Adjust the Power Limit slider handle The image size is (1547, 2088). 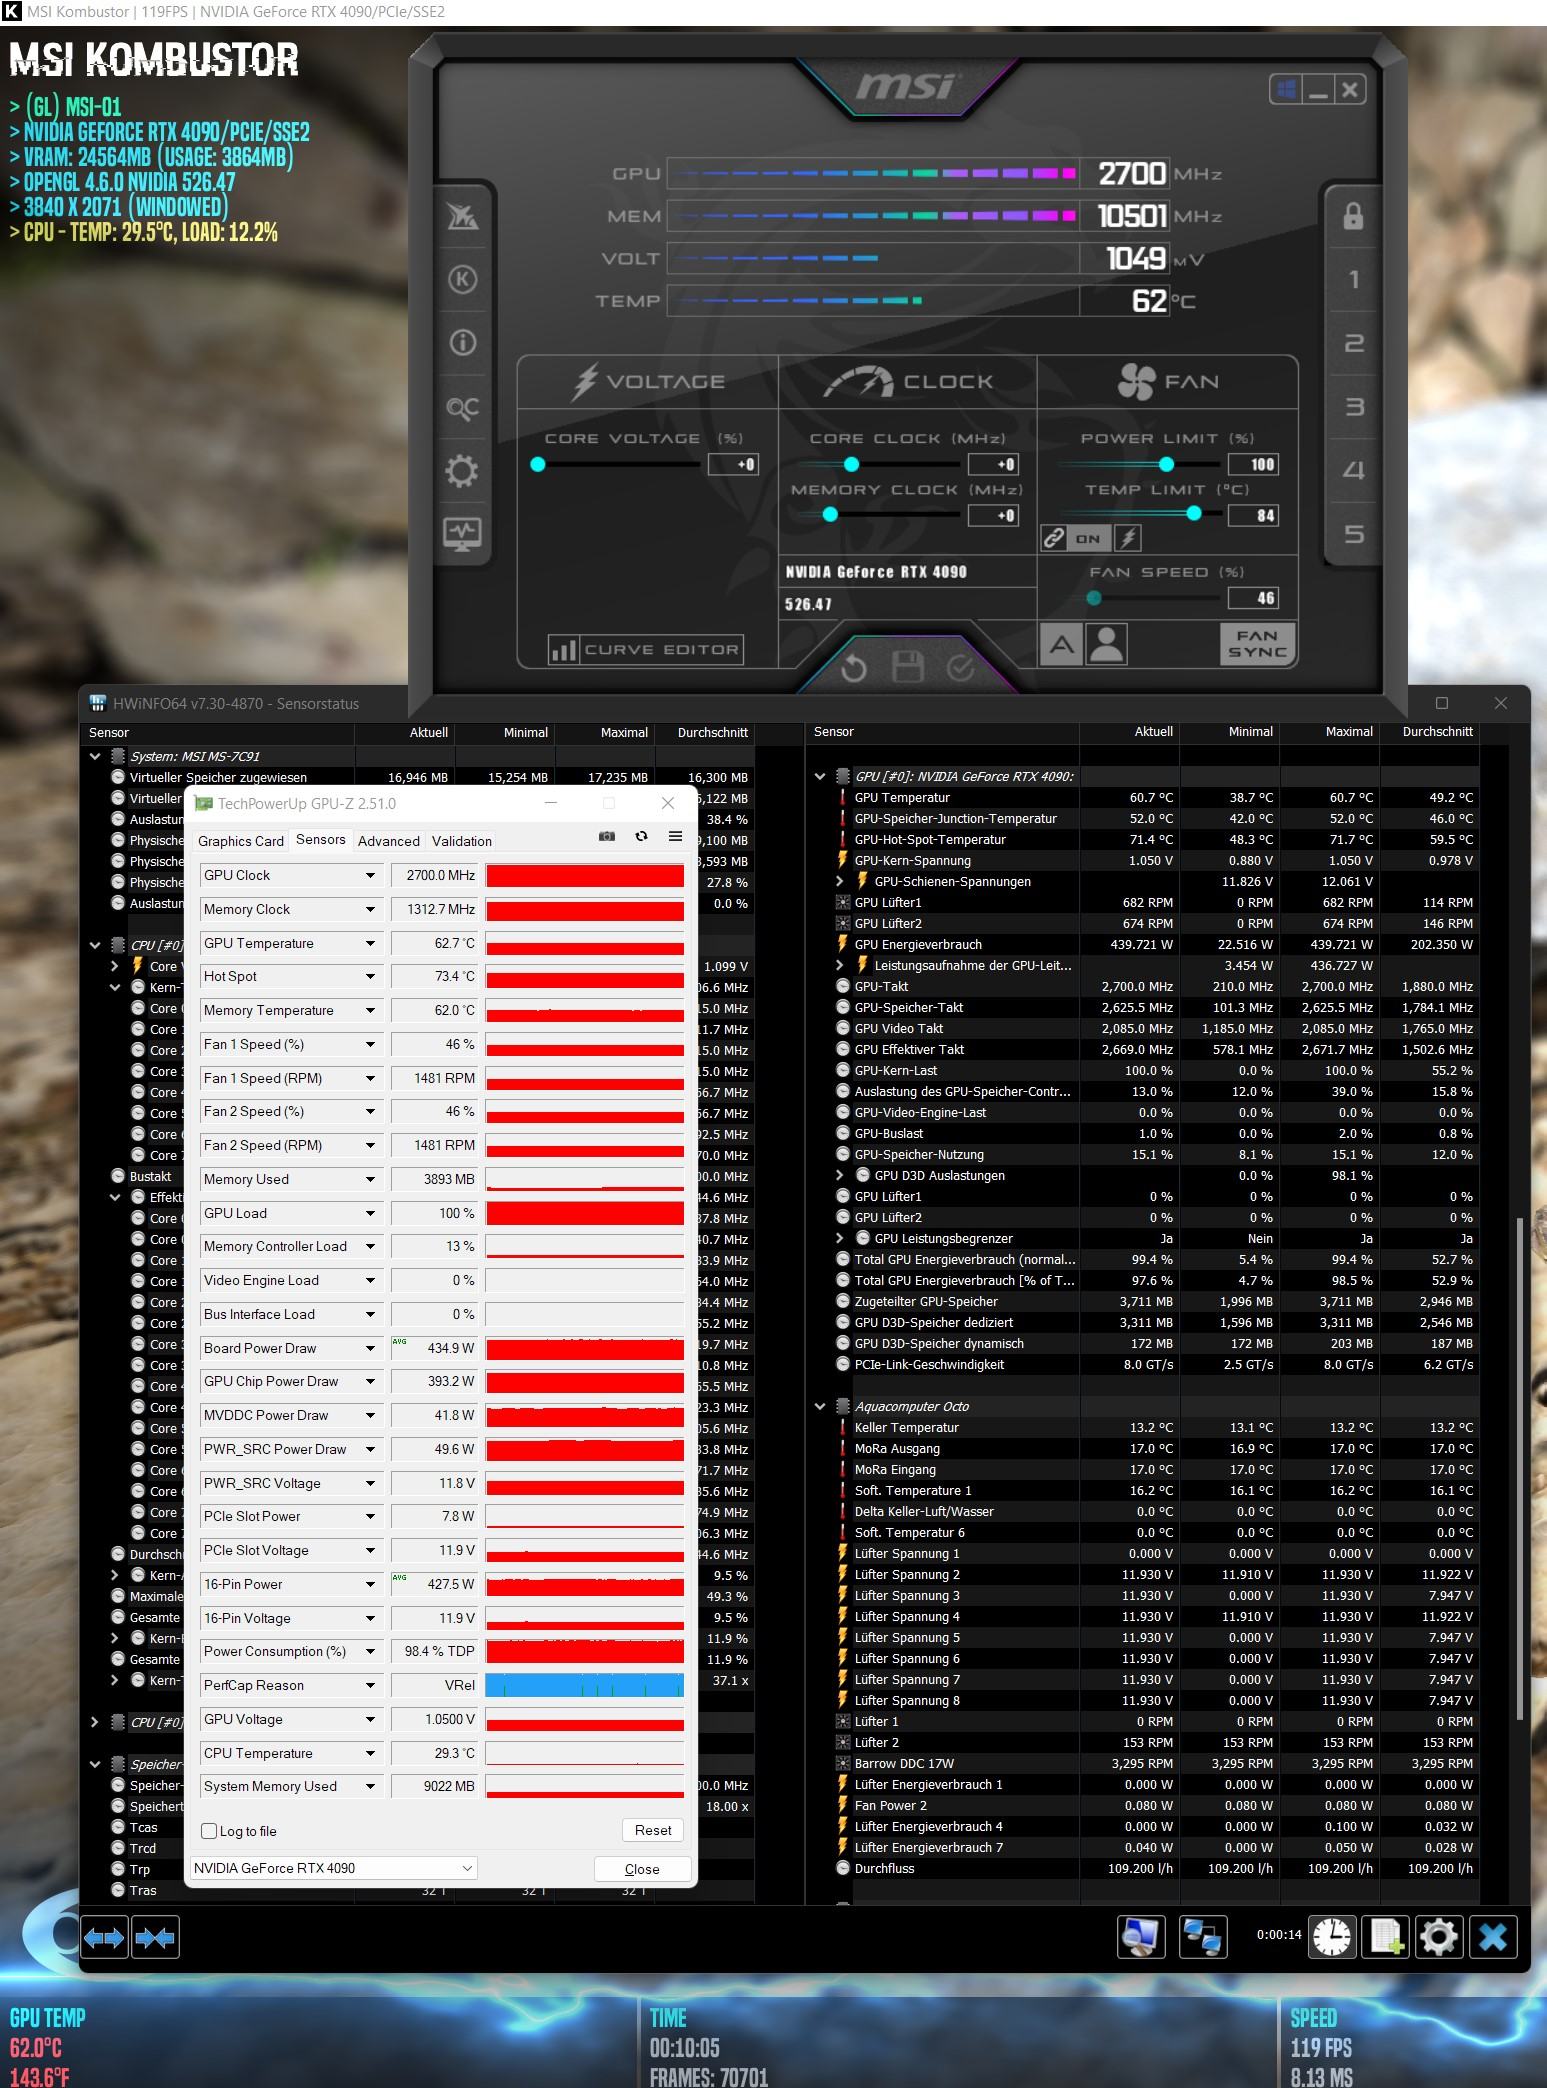tap(1166, 464)
